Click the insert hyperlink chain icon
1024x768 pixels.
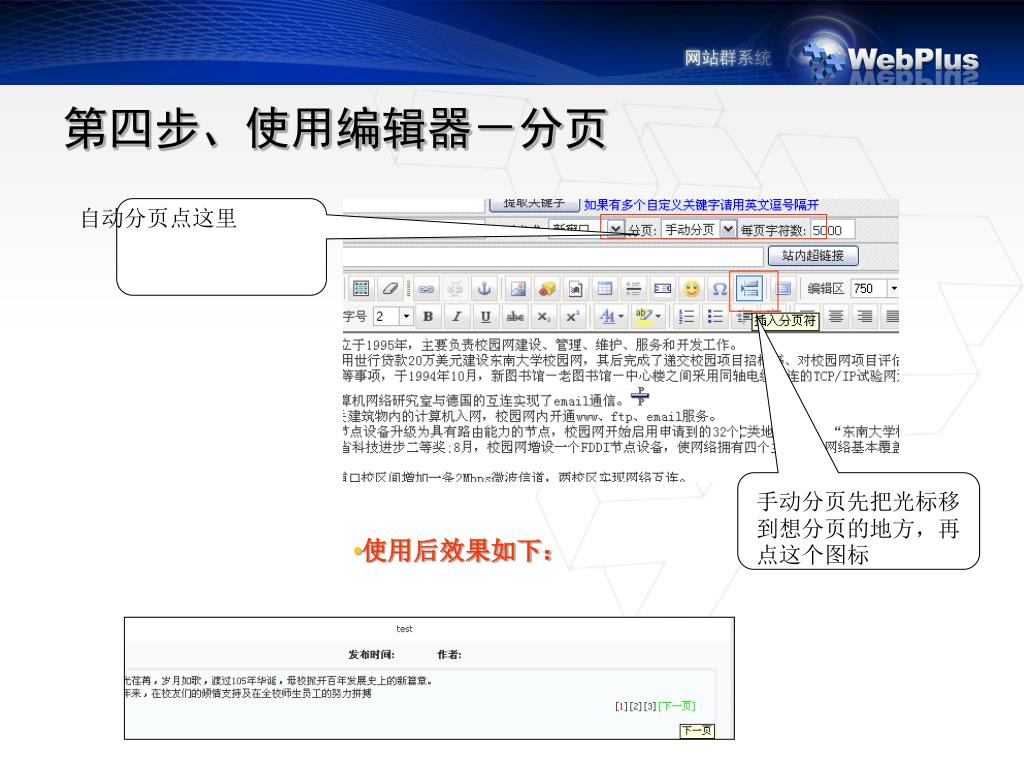coord(426,288)
